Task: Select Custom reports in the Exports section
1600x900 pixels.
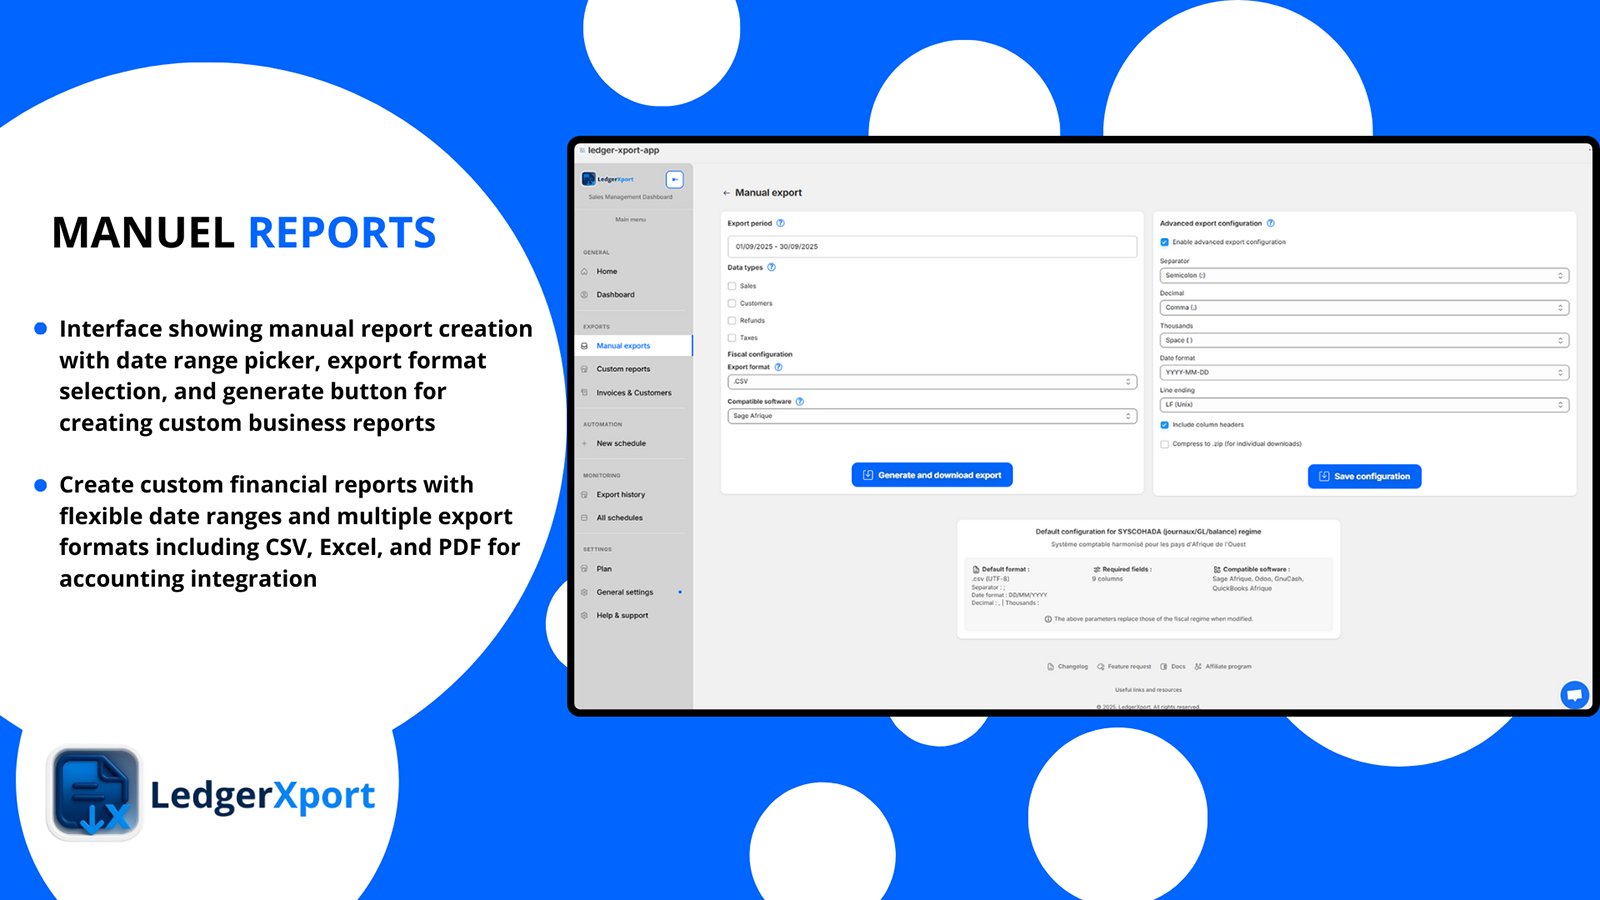Action: (622, 368)
